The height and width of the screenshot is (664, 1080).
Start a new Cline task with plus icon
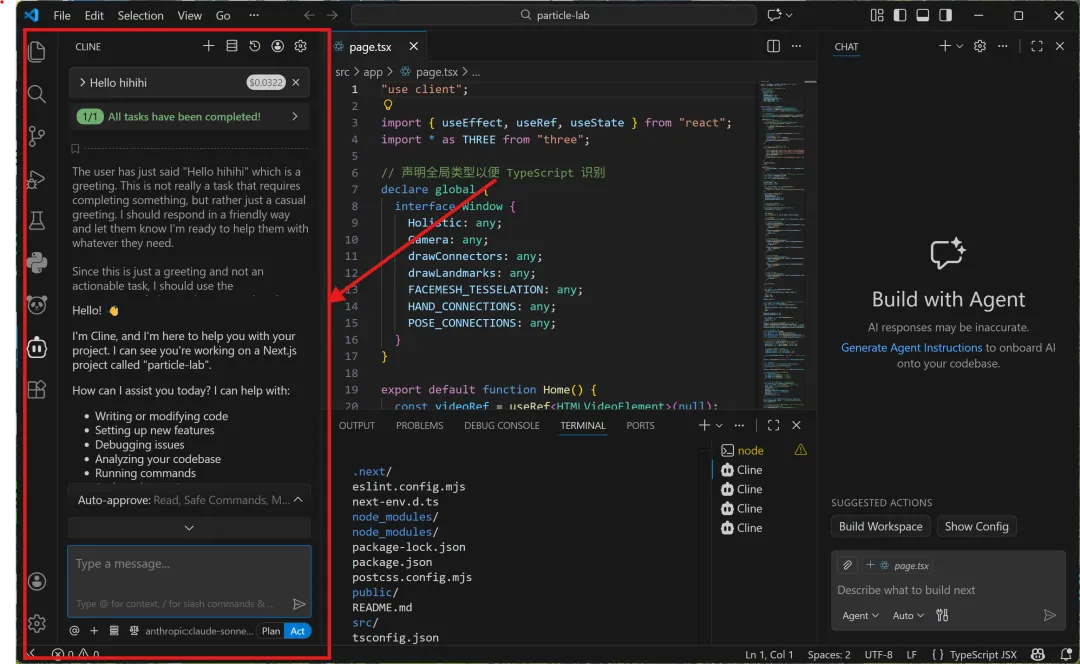coord(209,46)
